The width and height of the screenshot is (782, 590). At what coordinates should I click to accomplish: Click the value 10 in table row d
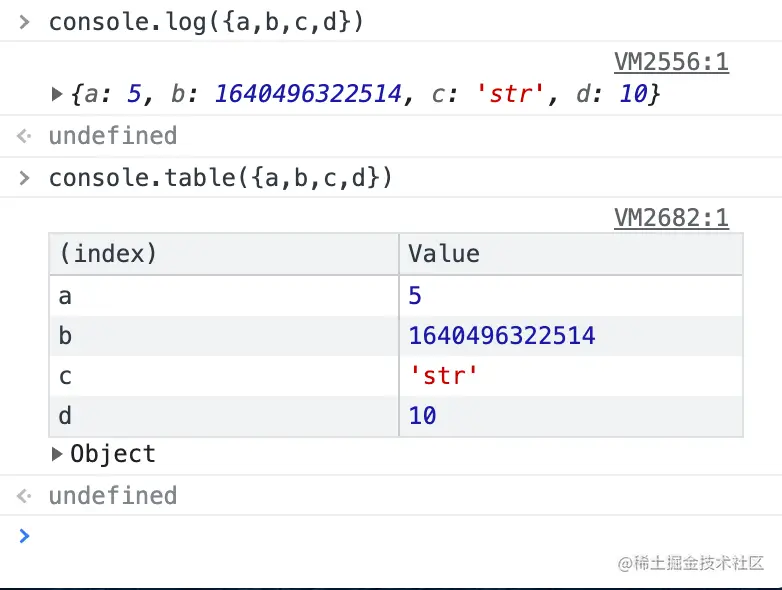click(423, 416)
